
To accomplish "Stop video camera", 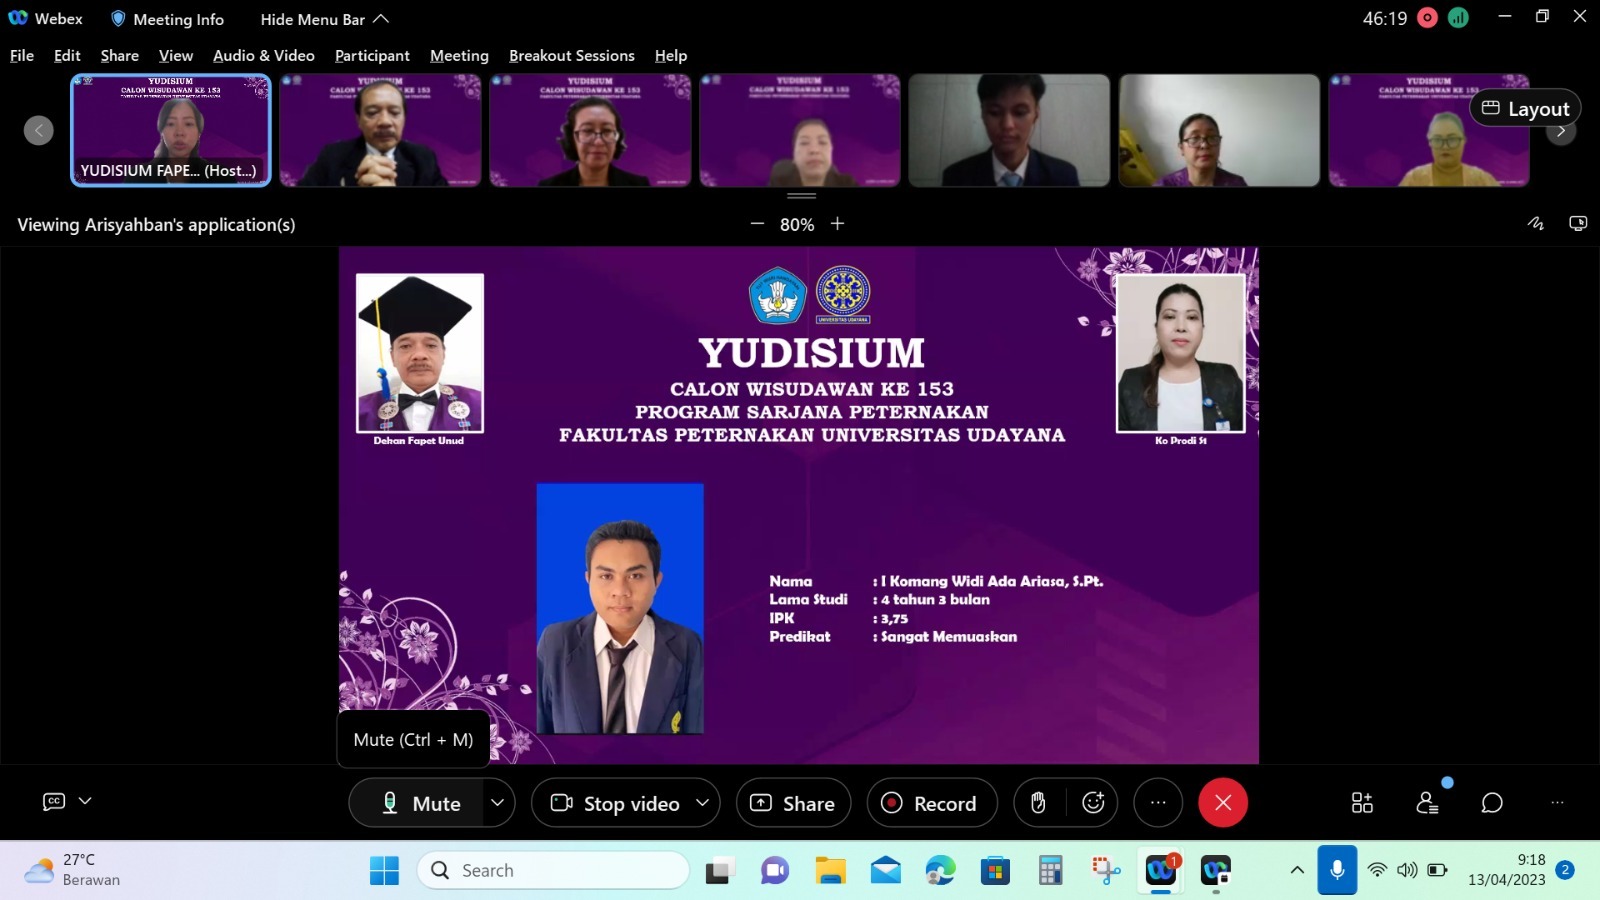I will point(615,803).
